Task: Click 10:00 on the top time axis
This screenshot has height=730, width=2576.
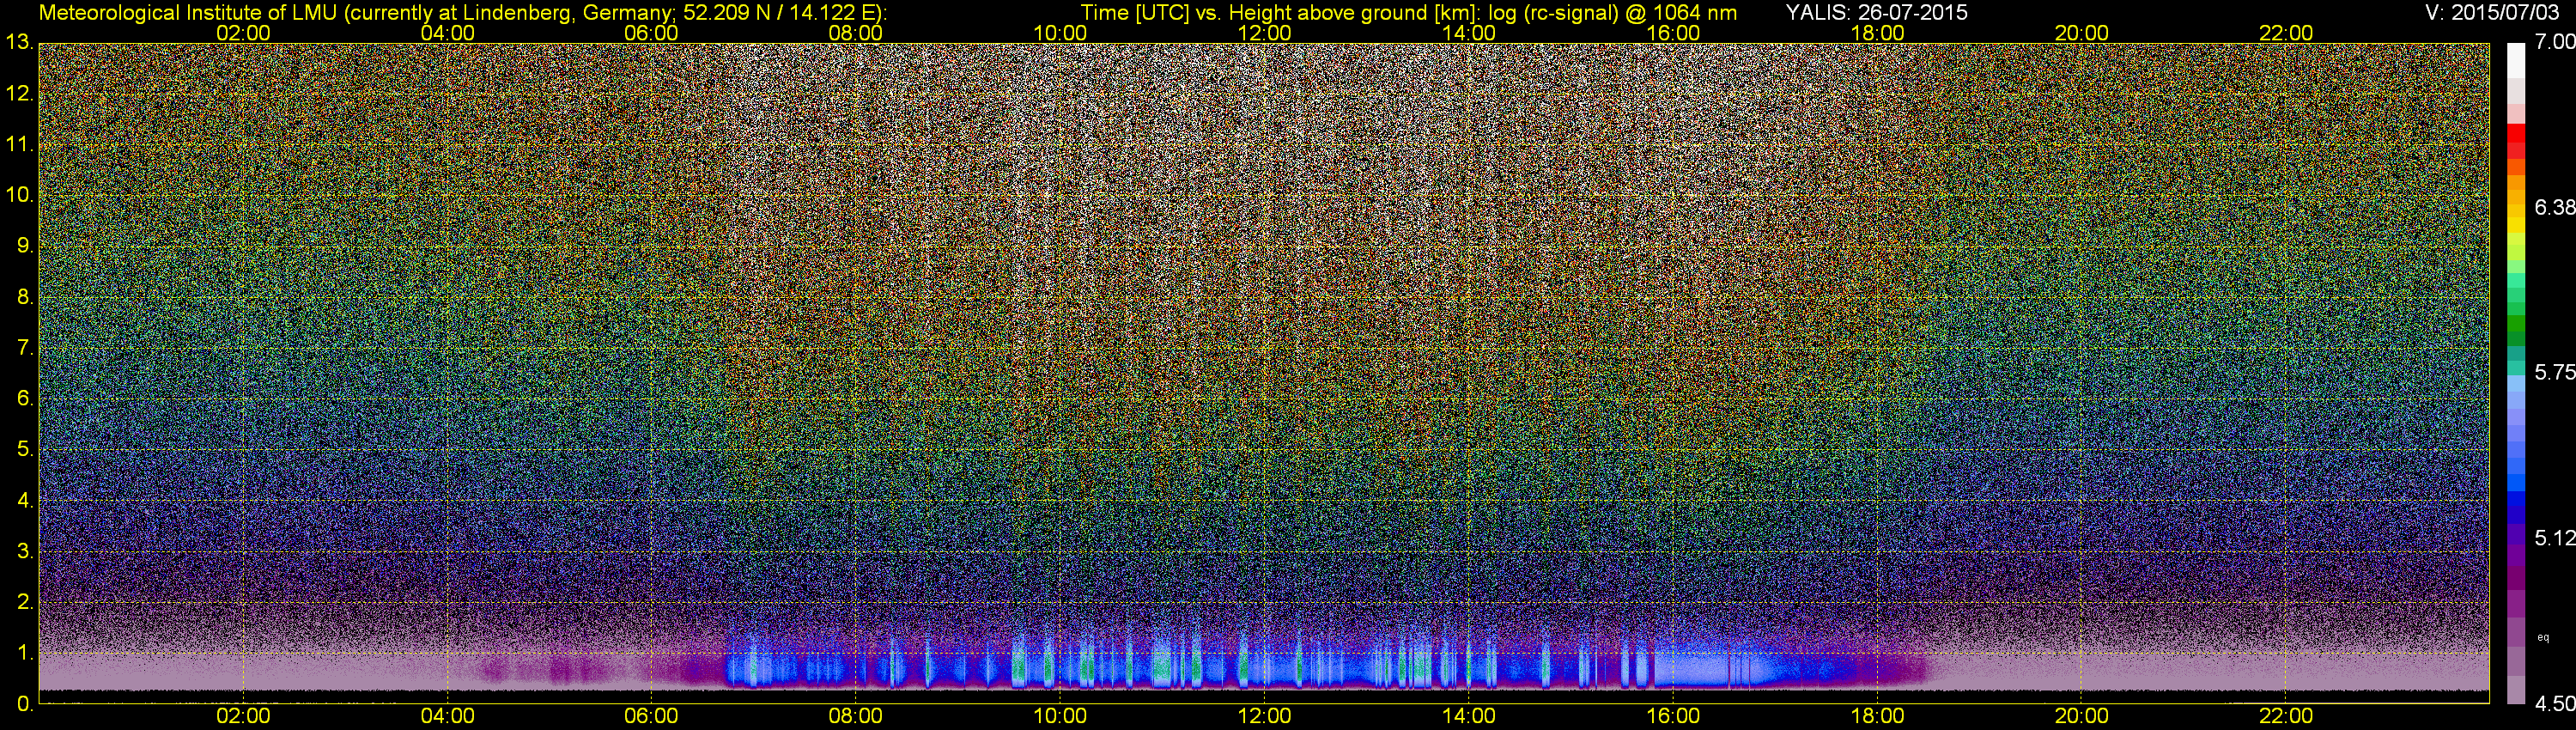Action: pos(1060,33)
